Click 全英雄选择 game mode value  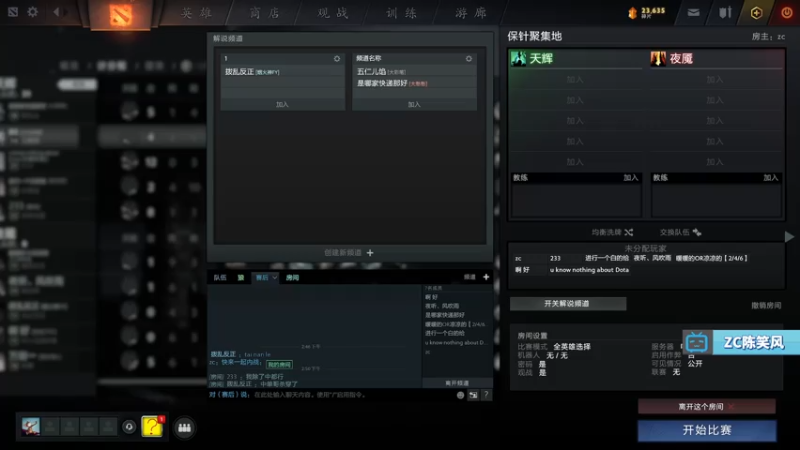click(572, 346)
